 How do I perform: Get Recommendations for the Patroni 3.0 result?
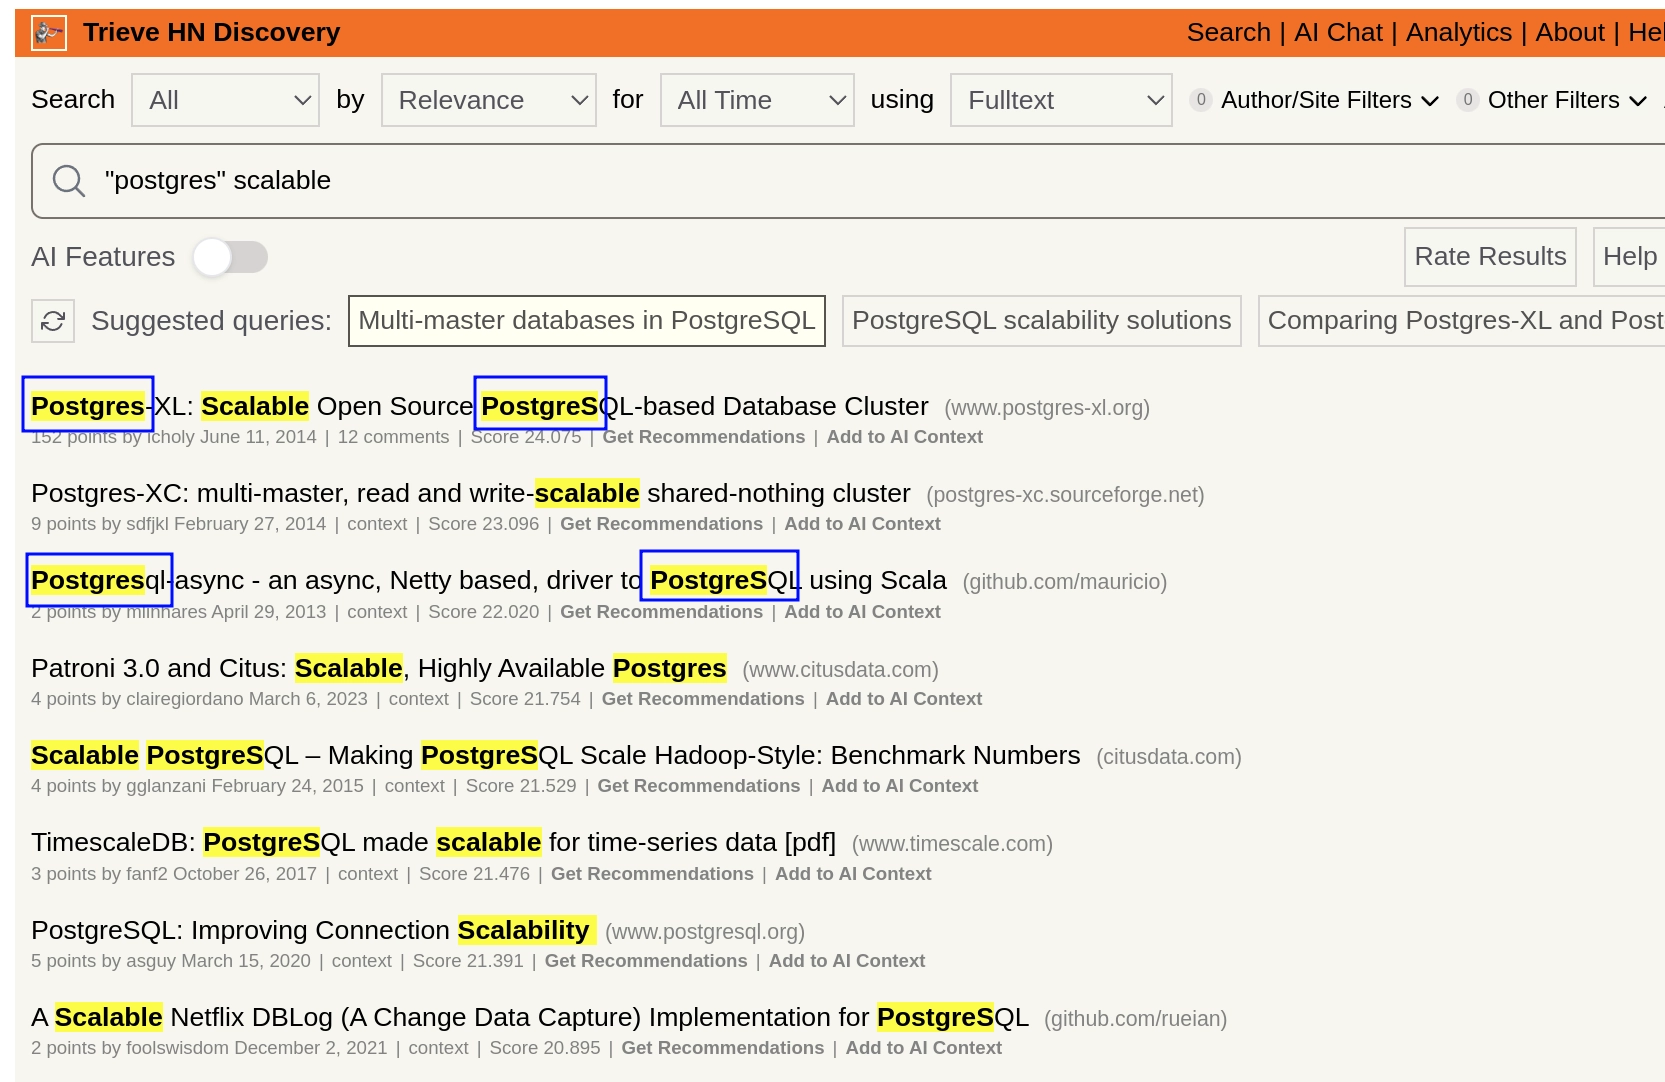703,699
